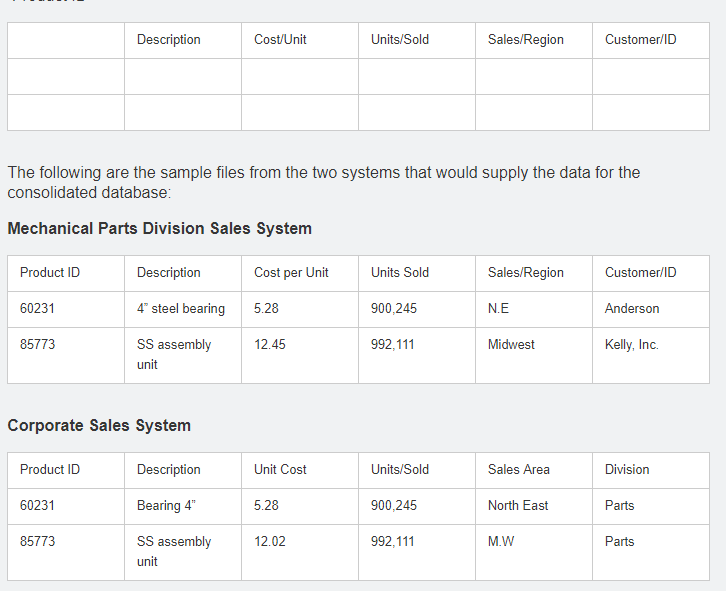Click cost 5.28 in Corporate Sales table

(x=266, y=506)
